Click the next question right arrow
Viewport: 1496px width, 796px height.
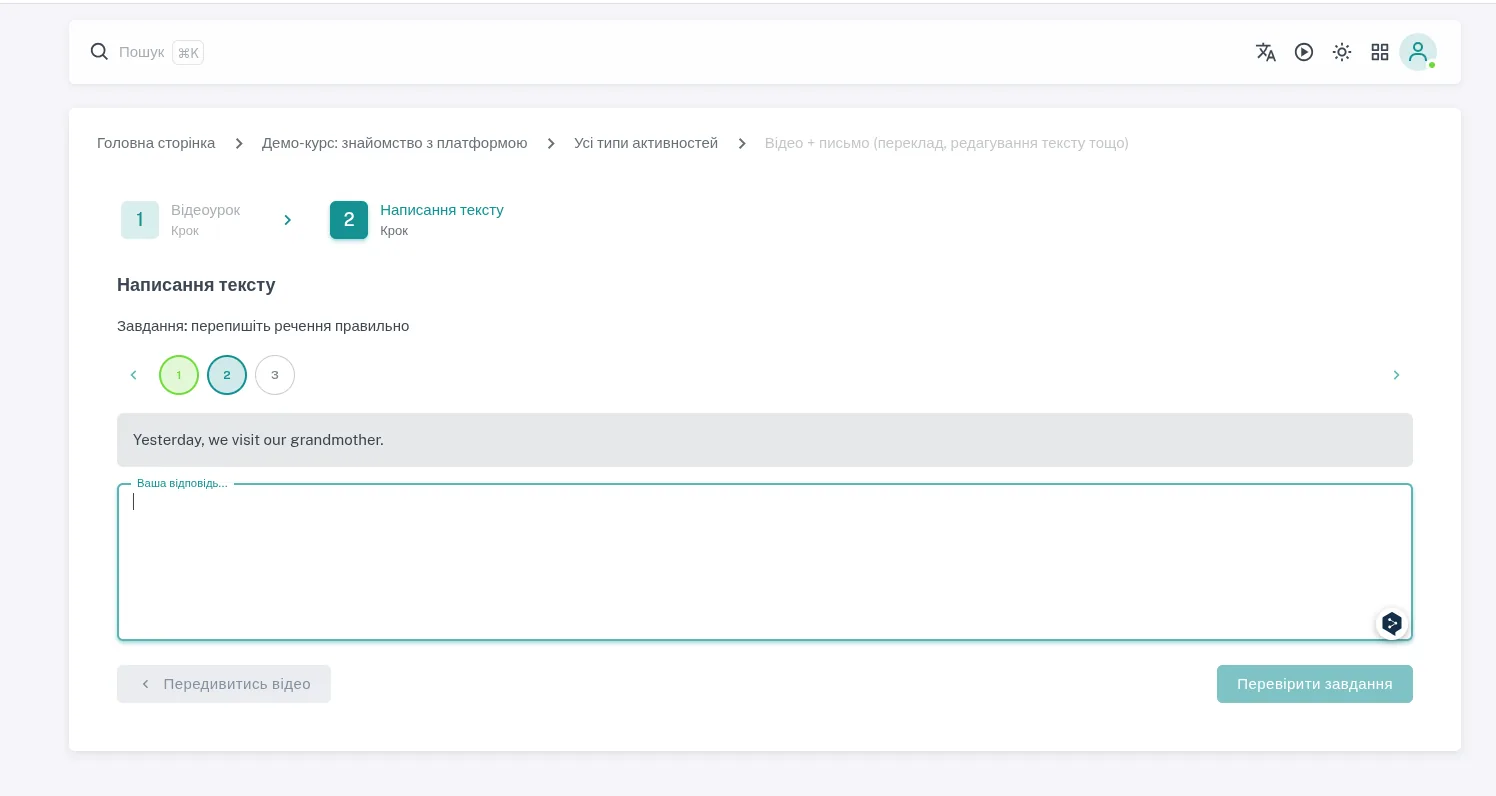1397,375
